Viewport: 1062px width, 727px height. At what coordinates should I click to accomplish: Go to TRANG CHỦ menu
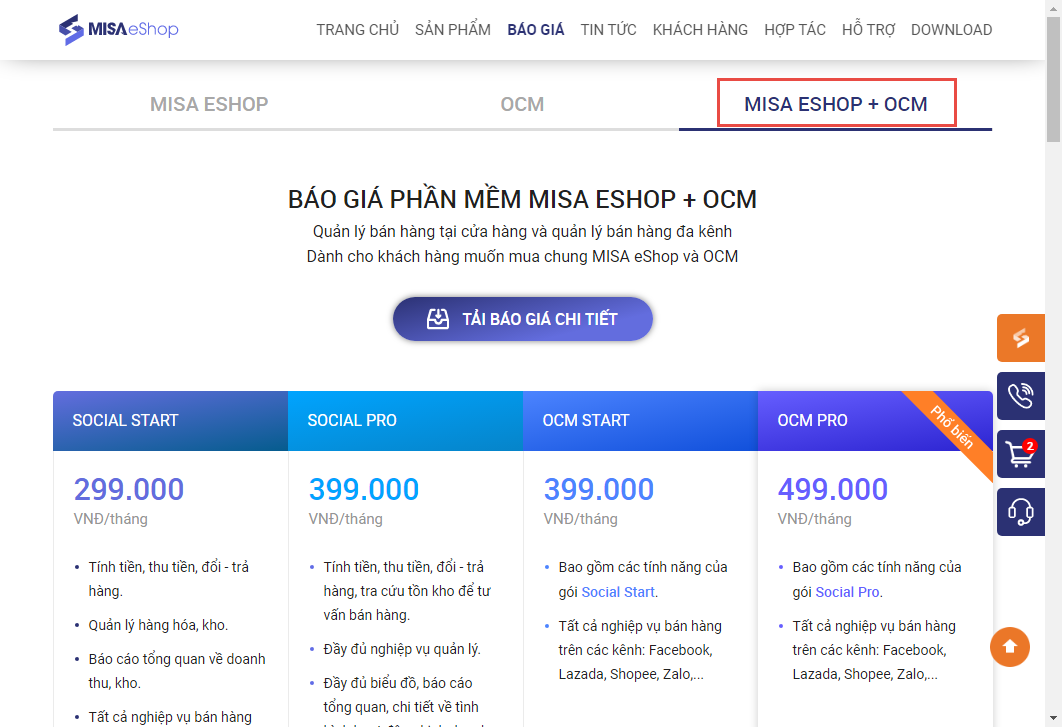pos(358,30)
